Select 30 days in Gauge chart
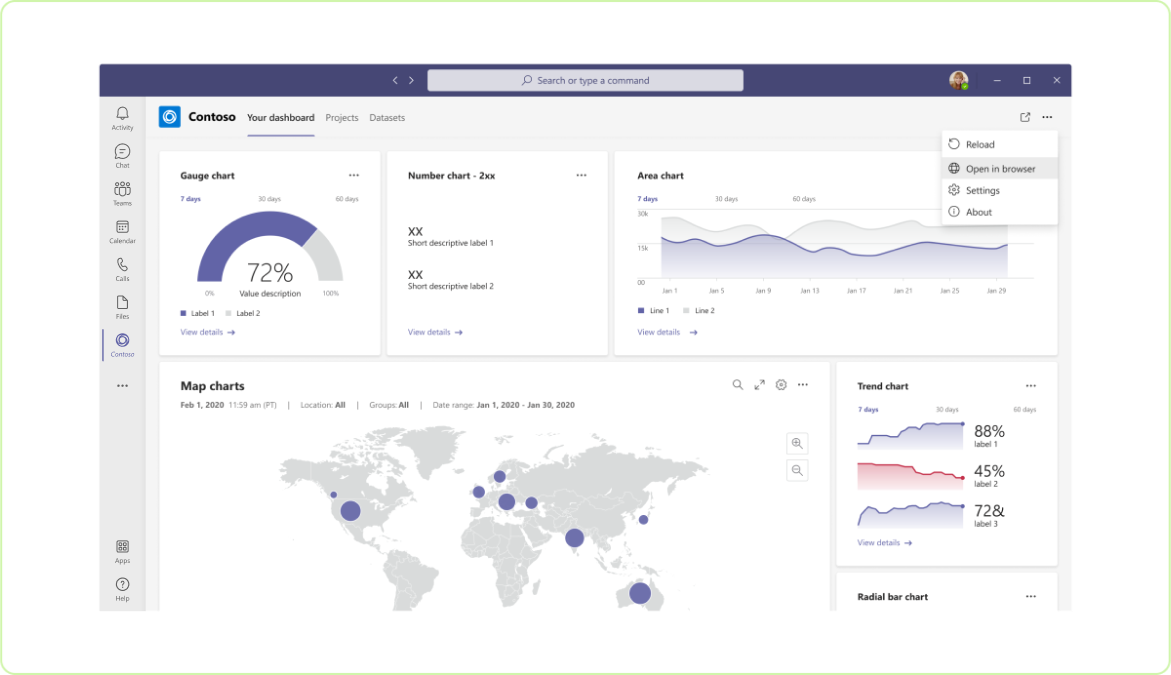This screenshot has height=675, width=1171. 270,199
